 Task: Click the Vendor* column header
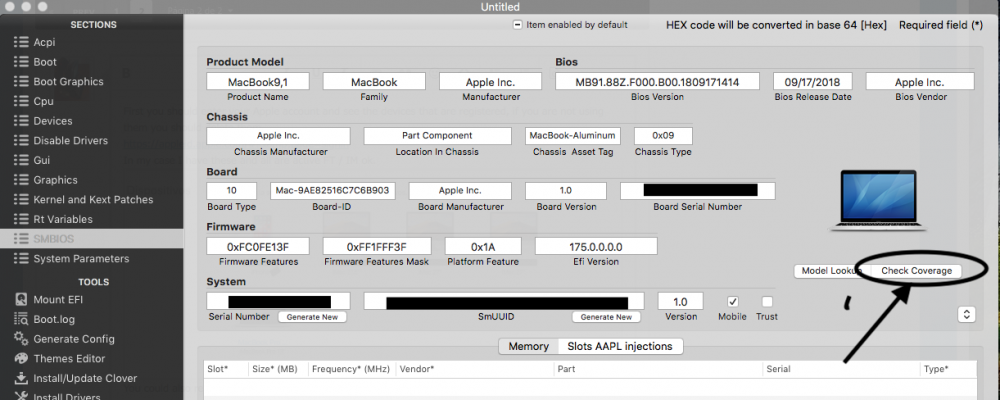click(474, 369)
